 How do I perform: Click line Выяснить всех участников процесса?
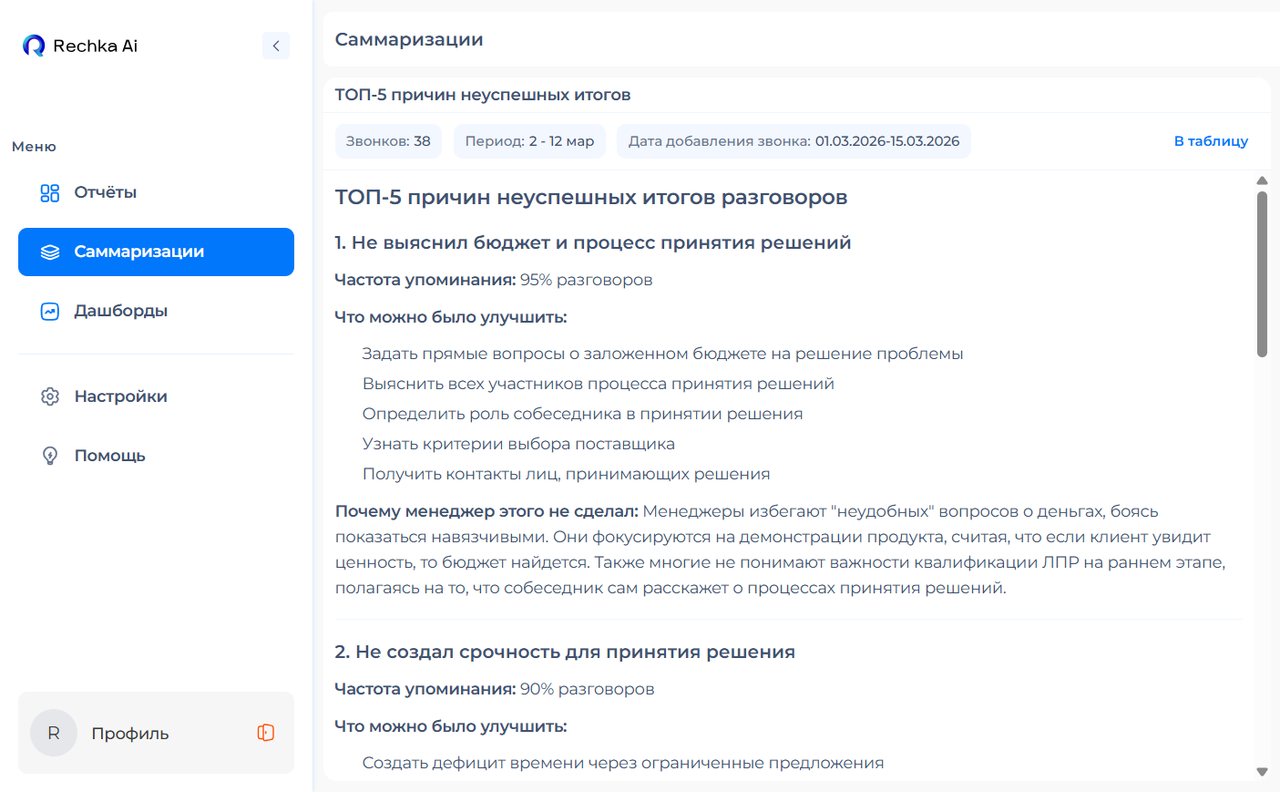[x=598, y=384]
